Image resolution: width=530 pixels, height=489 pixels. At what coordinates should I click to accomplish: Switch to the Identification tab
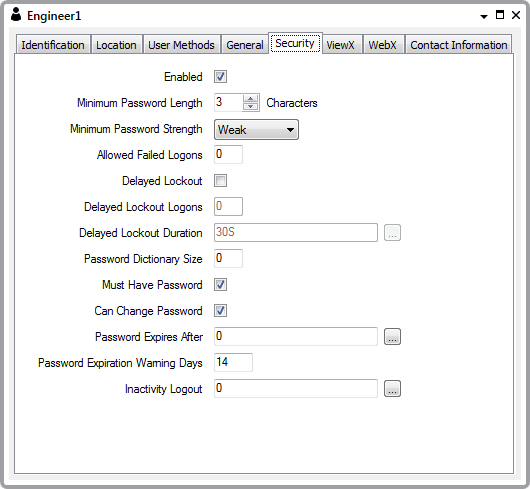coord(53,45)
